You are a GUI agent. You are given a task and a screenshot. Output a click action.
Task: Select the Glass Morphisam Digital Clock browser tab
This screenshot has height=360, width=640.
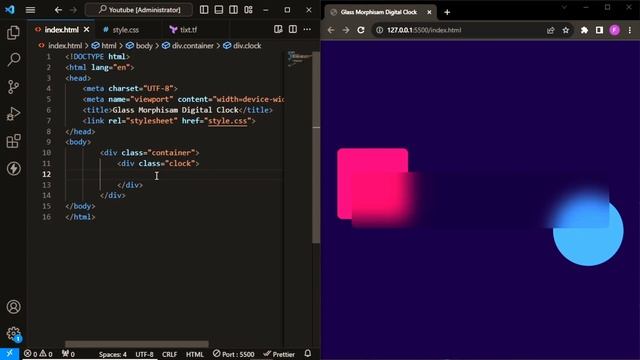click(379, 12)
